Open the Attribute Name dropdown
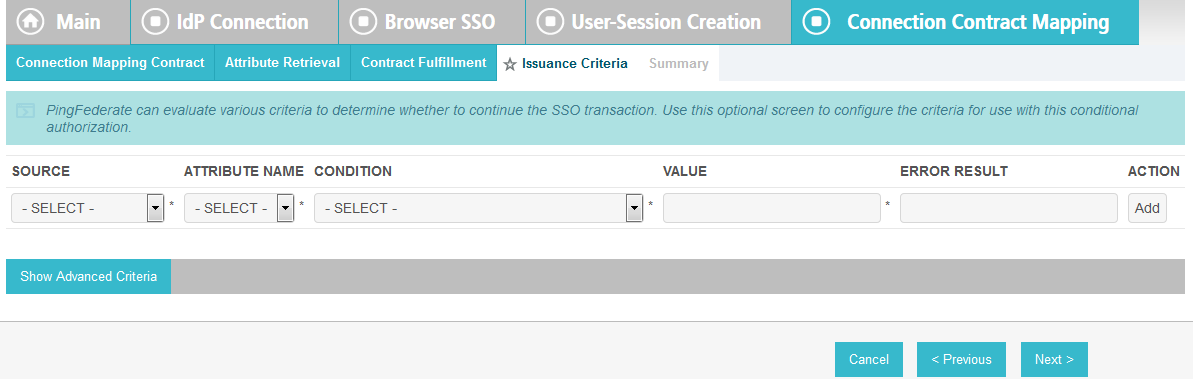The height and width of the screenshot is (379, 1193). click(x=239, y=208)
